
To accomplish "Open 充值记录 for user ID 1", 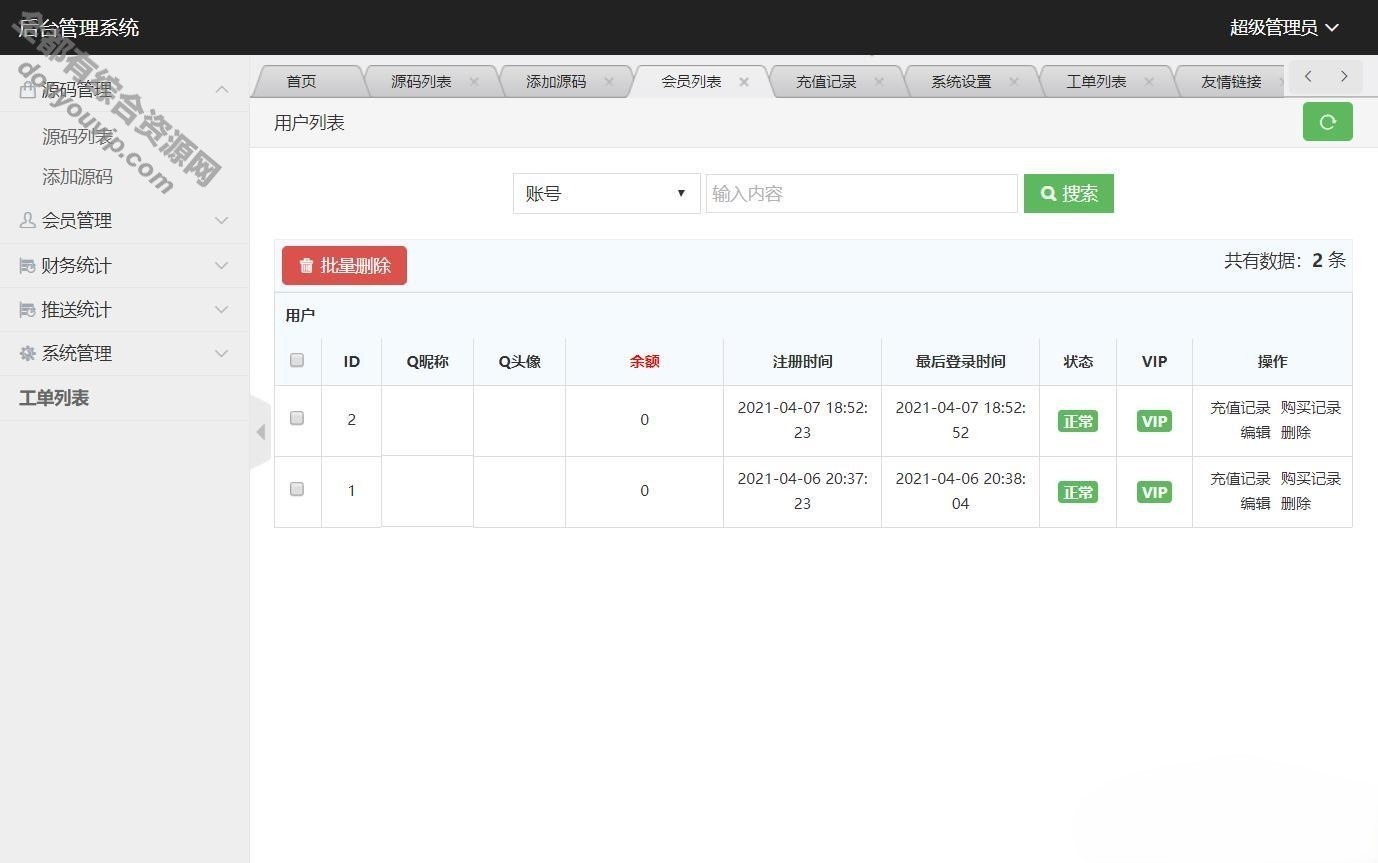I will pyautogui.click(x=1240, y=478).
